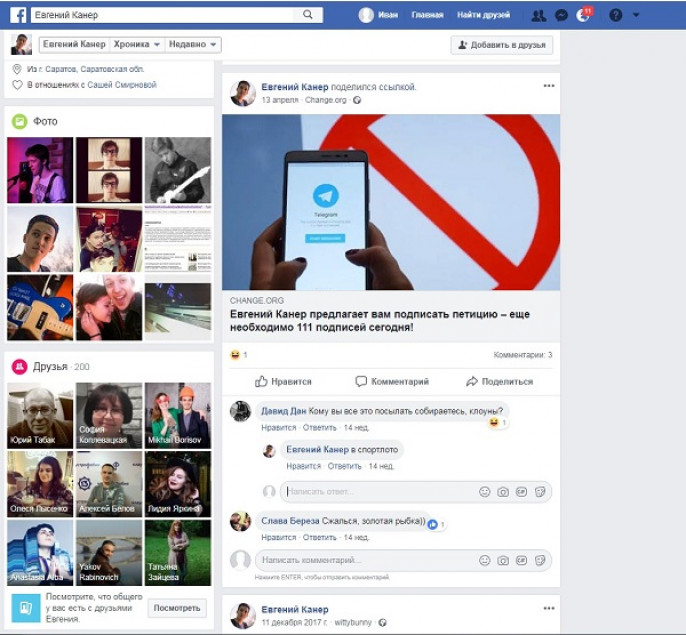
Task: Attach photo camera icon in reply field
Action: tap(503, 492)
